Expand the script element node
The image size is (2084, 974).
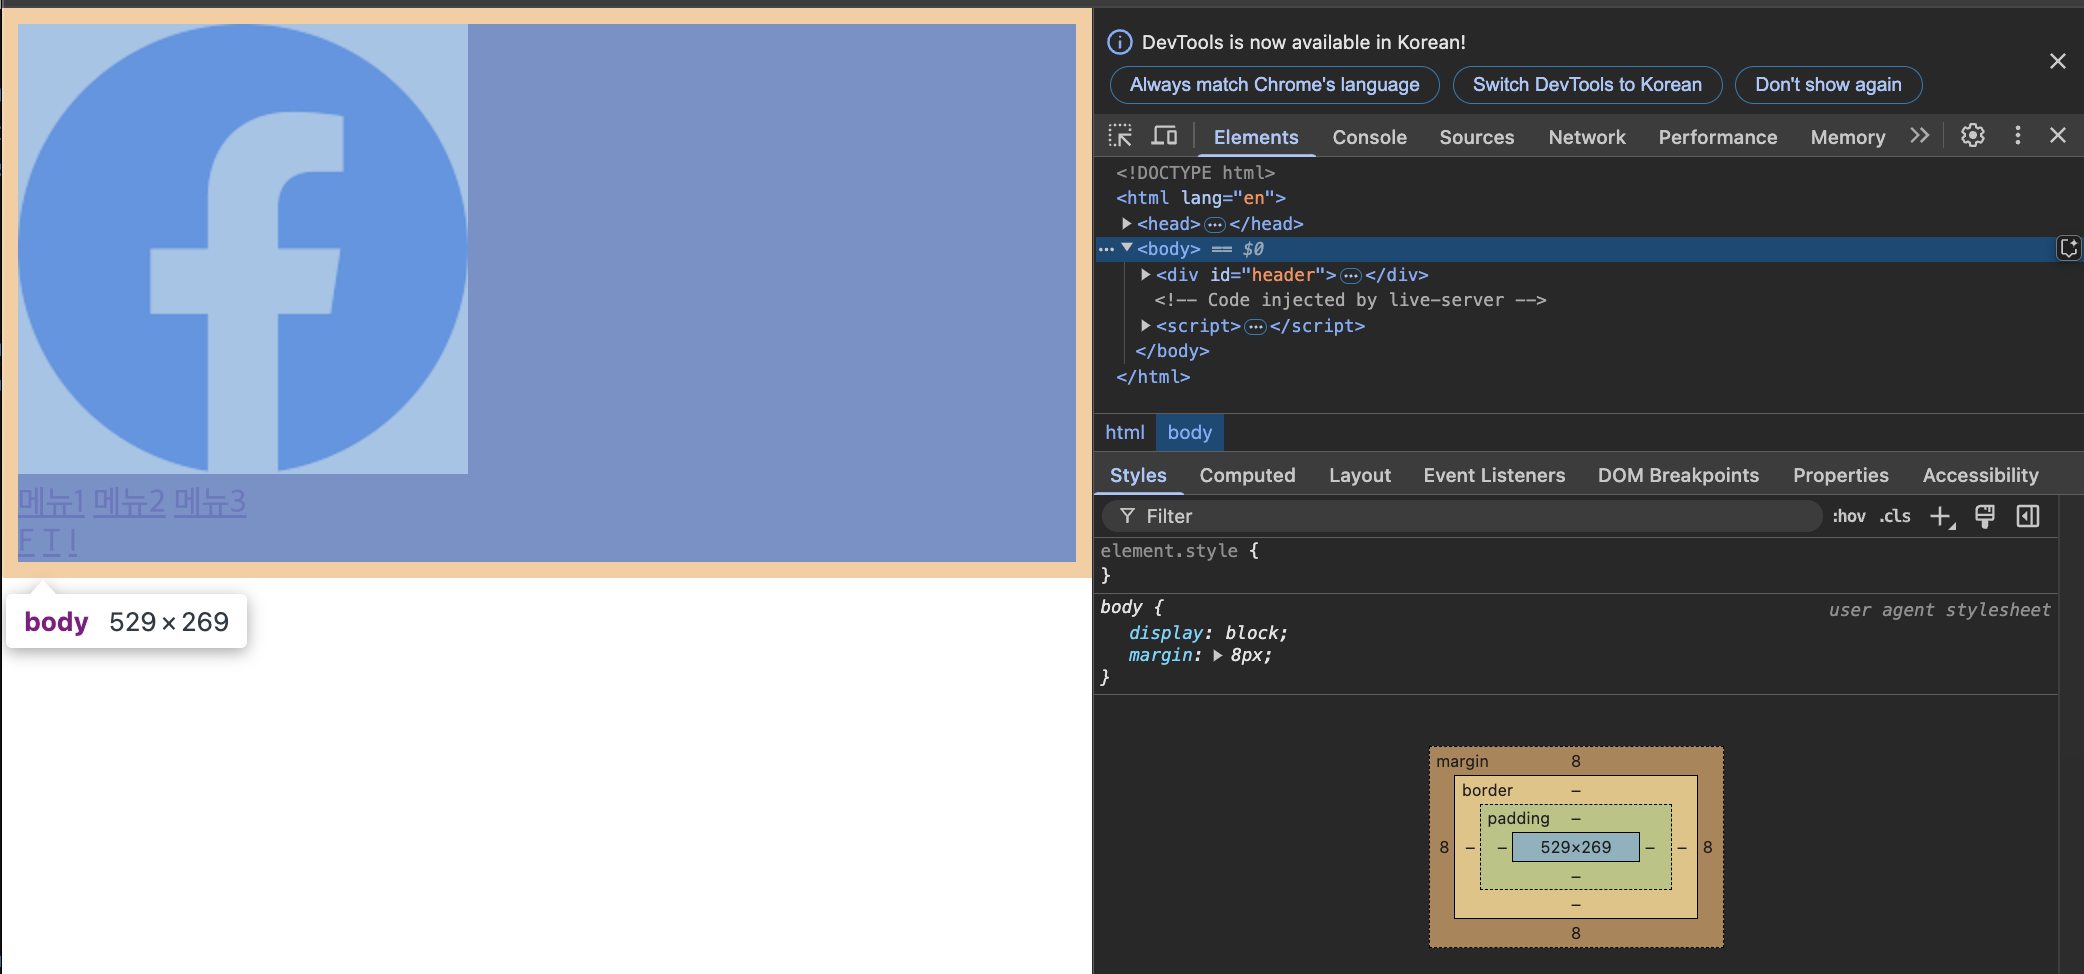[x=1146, y=325]
